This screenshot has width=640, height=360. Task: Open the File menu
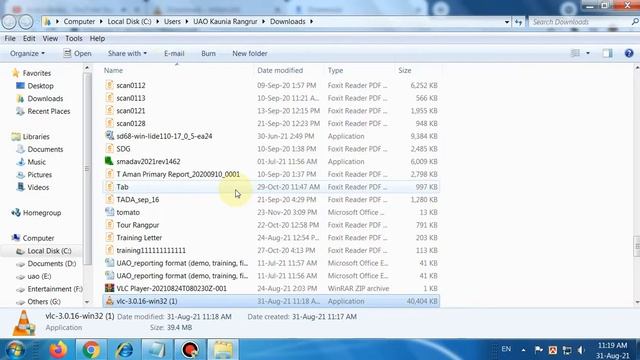pos(10,38)
